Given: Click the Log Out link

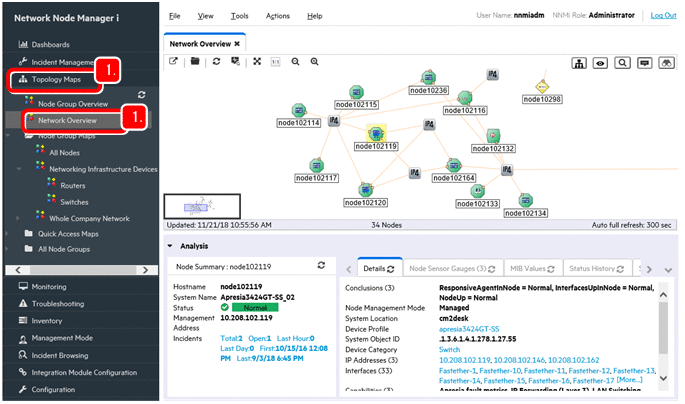Looking at the screenshot, I should click(662, 15).
